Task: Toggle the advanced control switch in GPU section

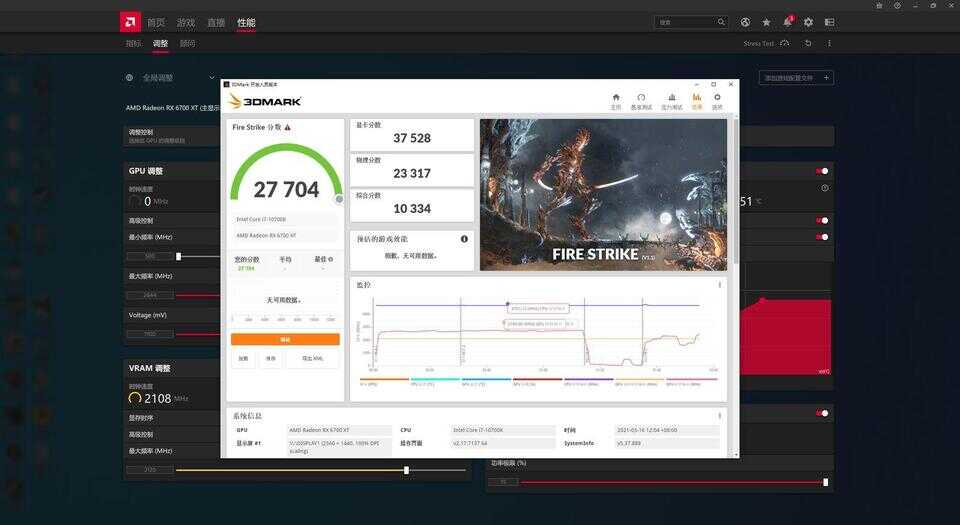Action: [x=822, y=220]
